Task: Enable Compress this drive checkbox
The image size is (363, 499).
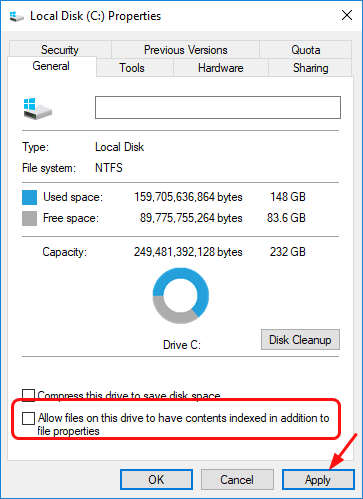Action: (x=28, y=395)
